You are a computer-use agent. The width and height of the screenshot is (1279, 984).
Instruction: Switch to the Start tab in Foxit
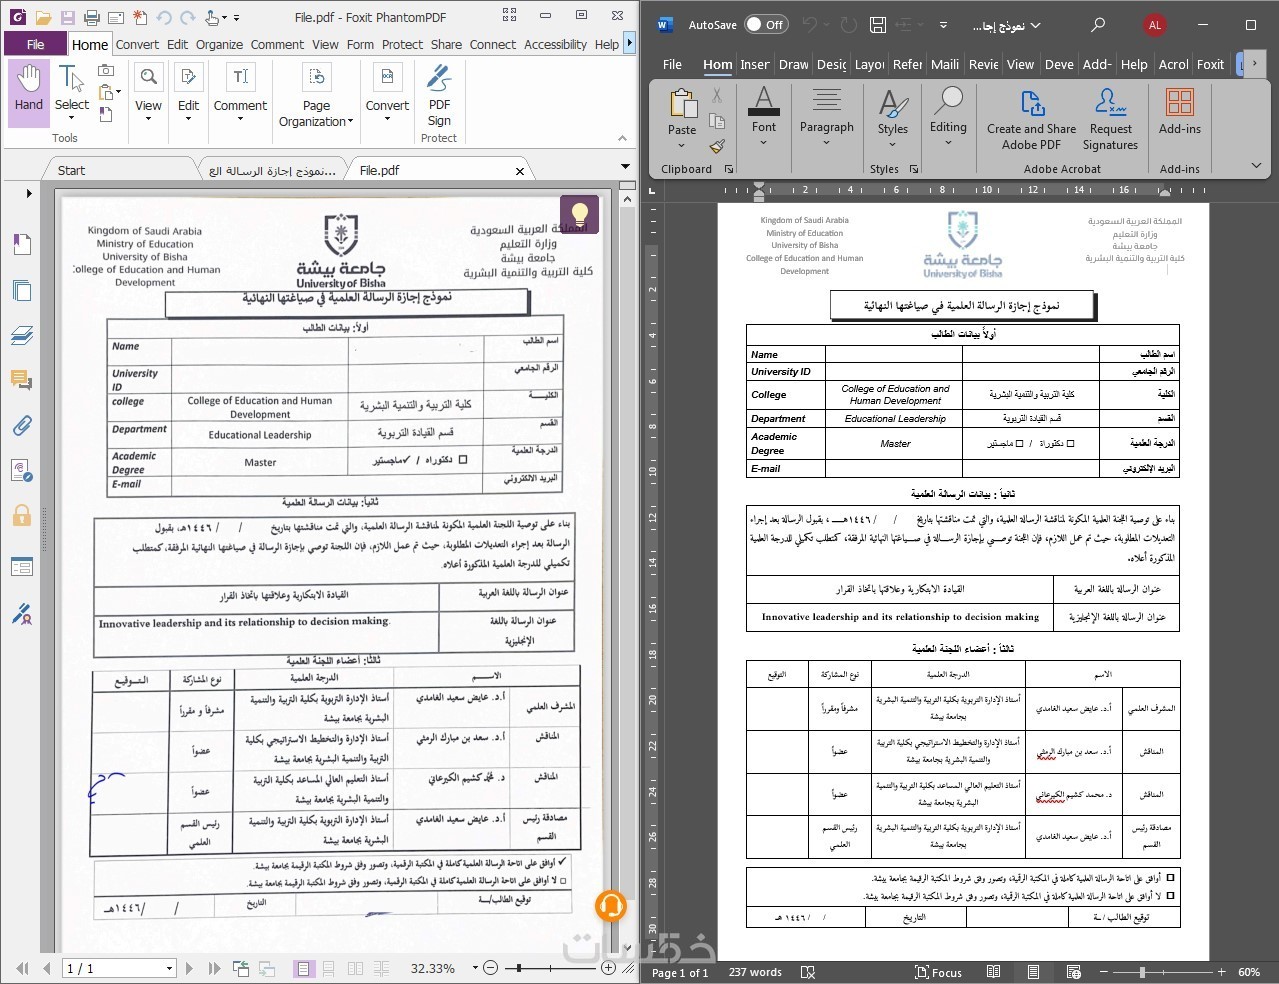pos(71,170)
